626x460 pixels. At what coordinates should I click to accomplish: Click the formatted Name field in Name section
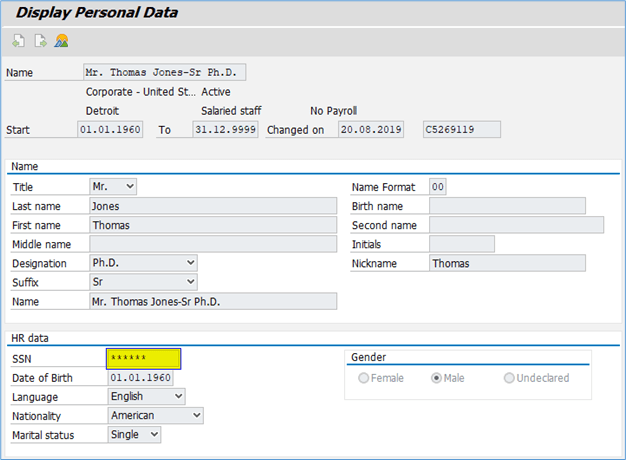click(213, 301)
